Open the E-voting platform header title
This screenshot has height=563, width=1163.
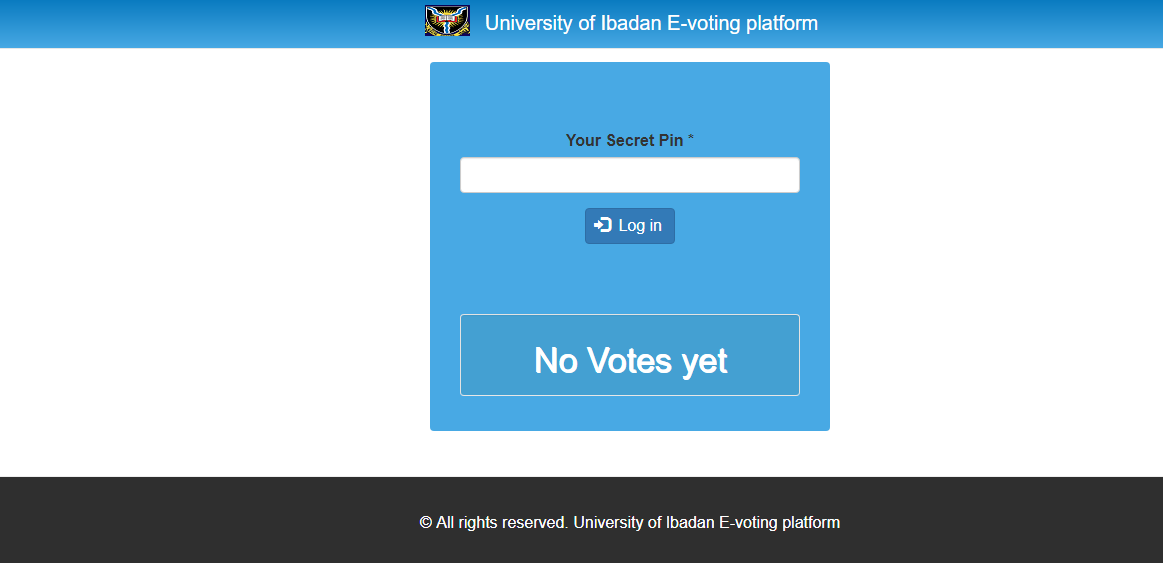click(x=651, y=23)
